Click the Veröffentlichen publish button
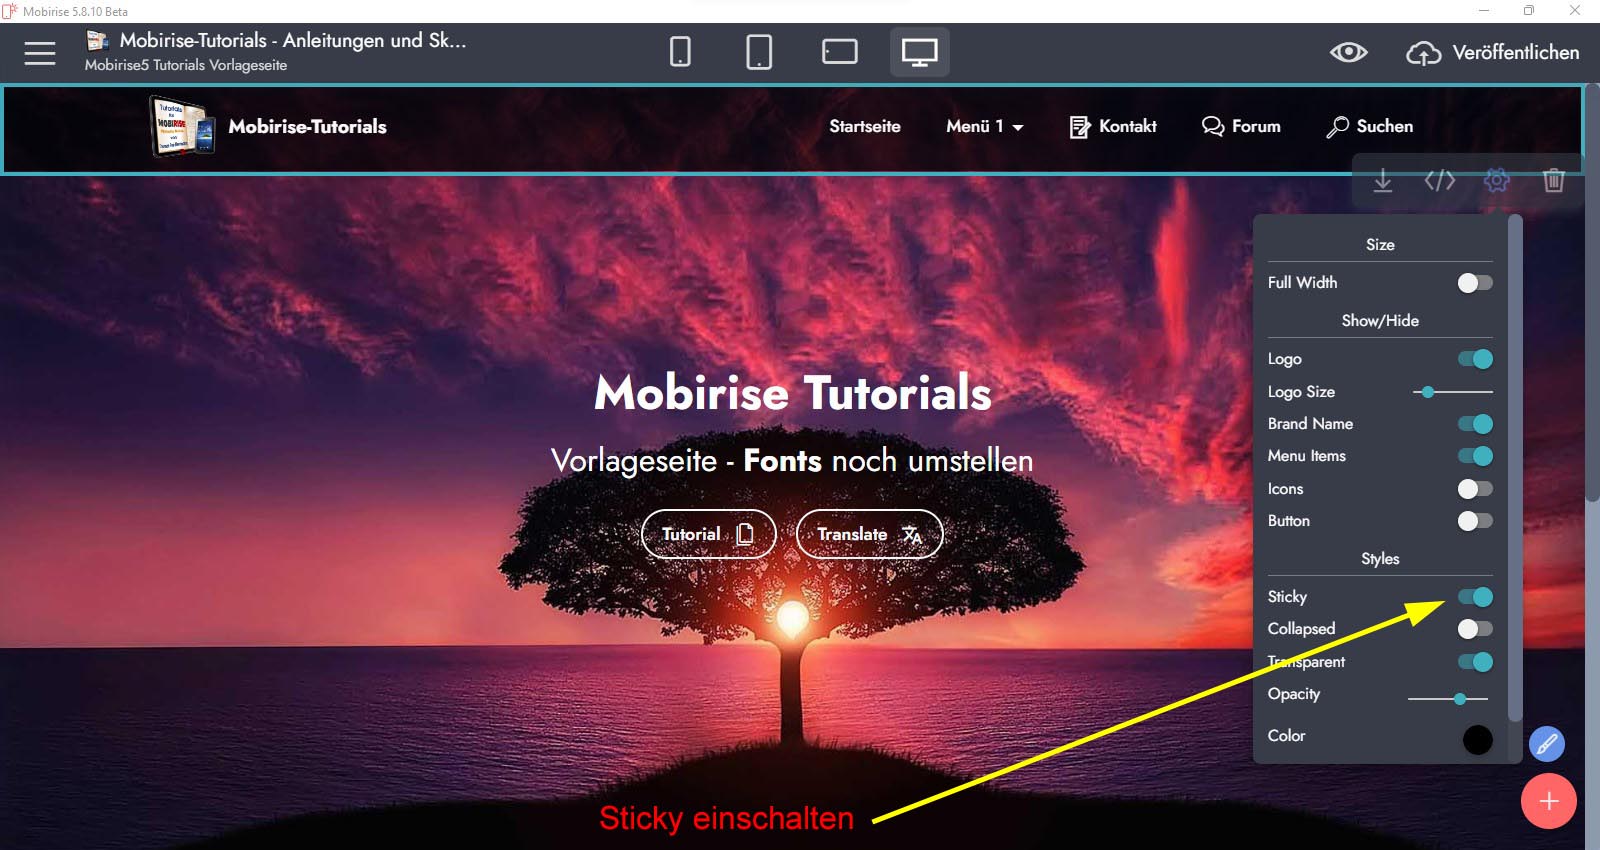This screenshot has height=850, width=1600. 1493,52
